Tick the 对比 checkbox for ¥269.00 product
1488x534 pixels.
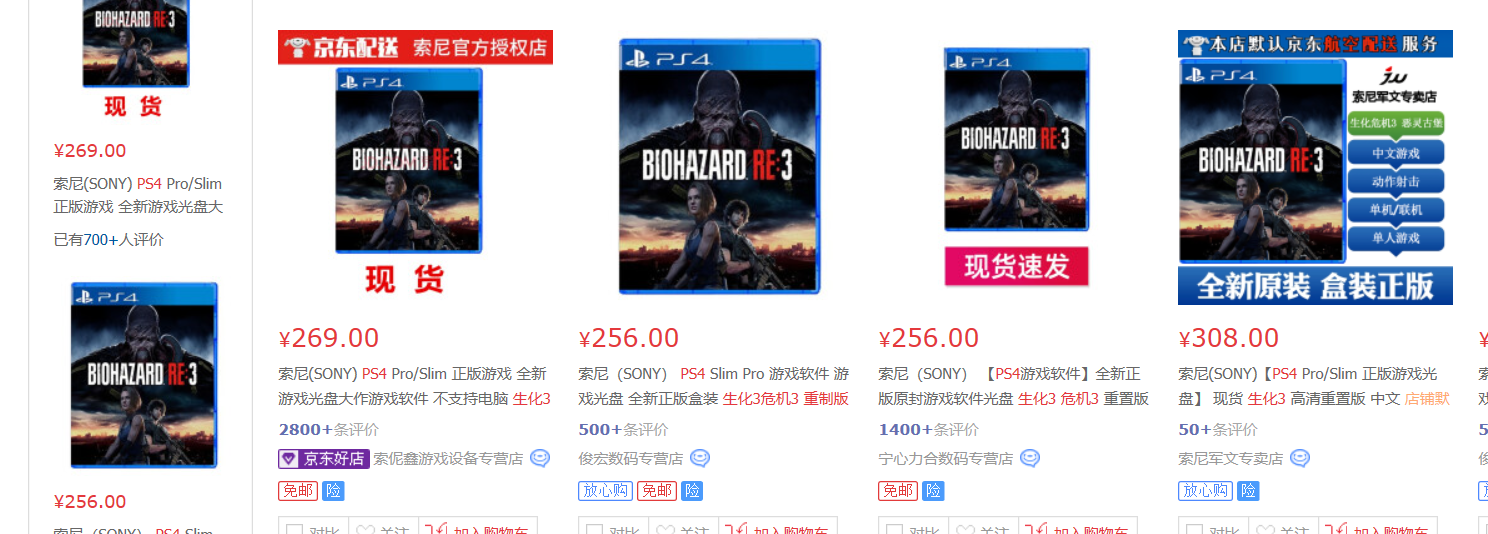[x=294, y=530]
